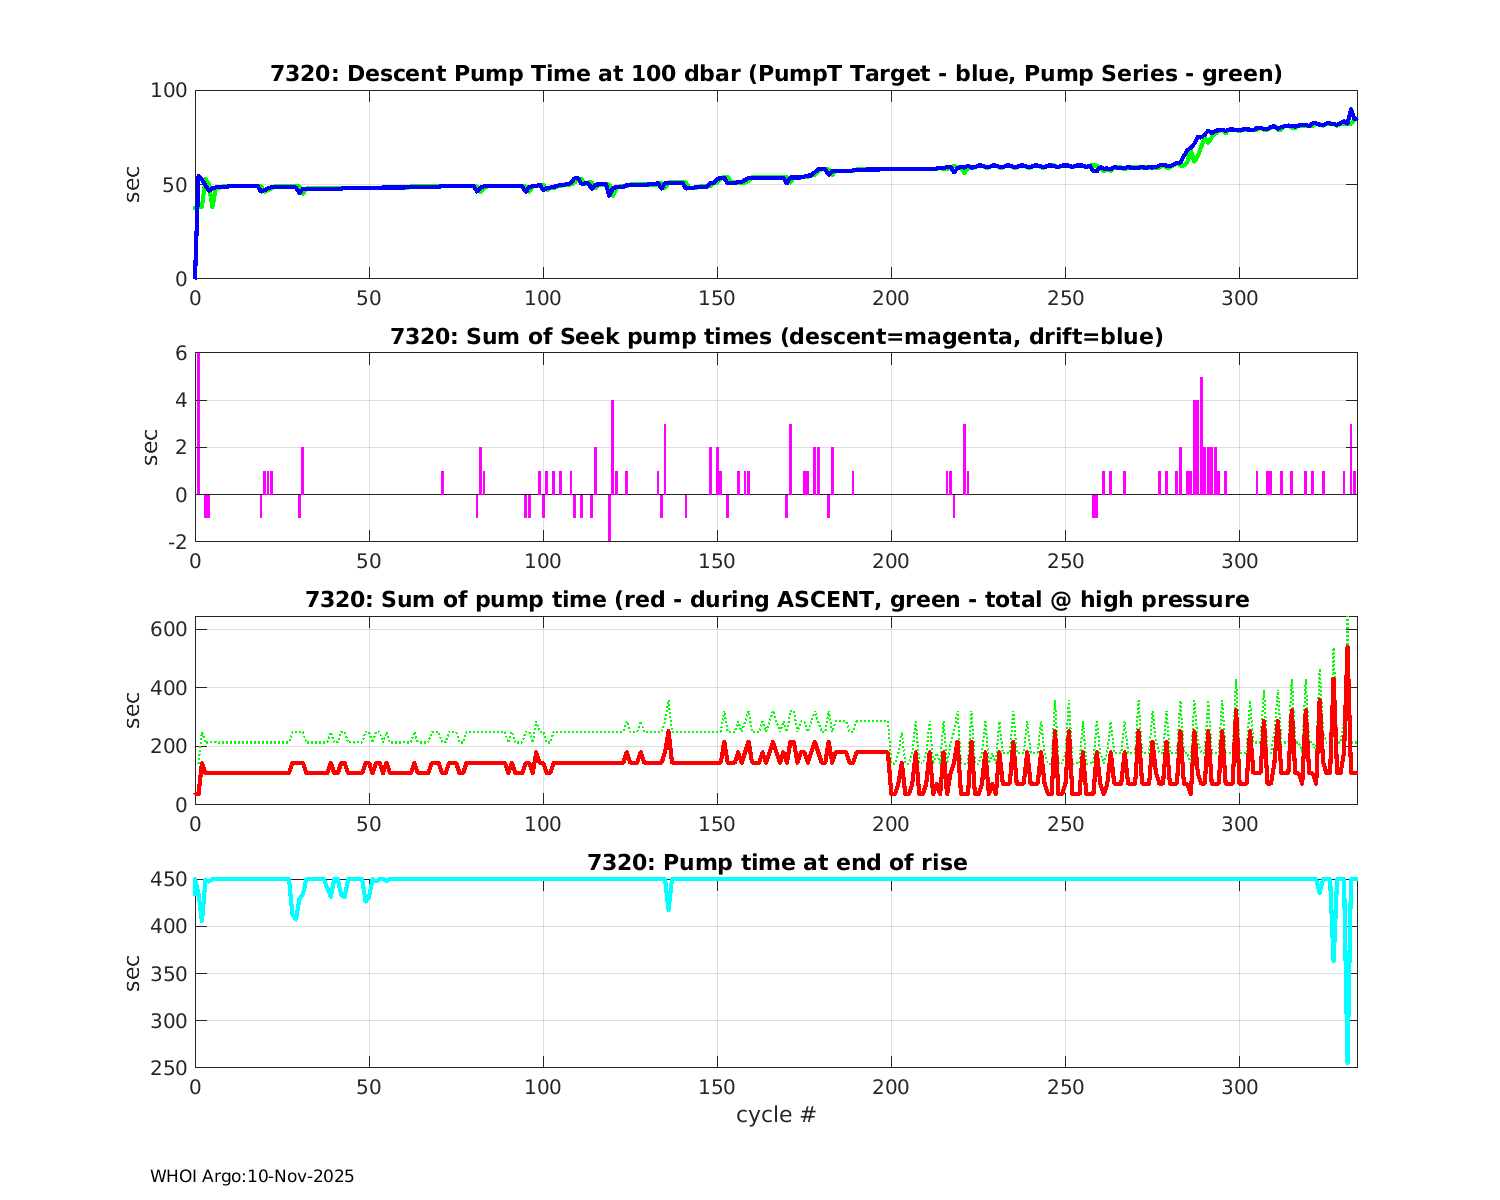
Task: Click the Sum of pump time plot title
Action: pyautogui.click(x=776, y=600)
